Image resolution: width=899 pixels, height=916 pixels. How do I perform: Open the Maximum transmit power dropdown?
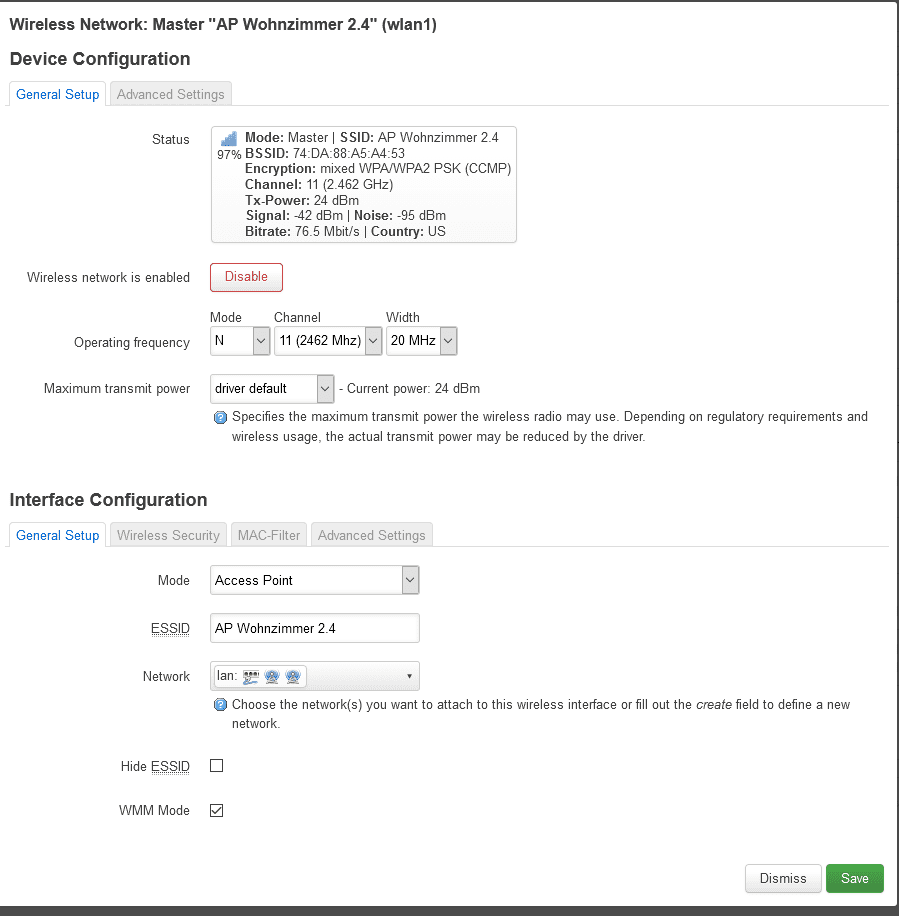[272, 388]
